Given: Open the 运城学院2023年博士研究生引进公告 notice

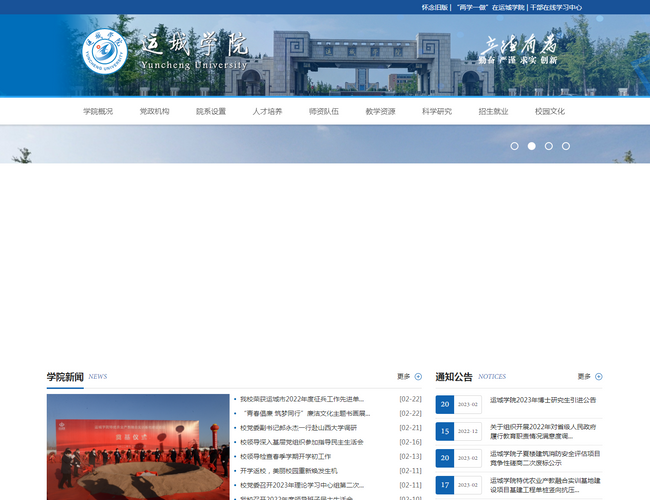Looking at the screenshot, I should (543, 400).
